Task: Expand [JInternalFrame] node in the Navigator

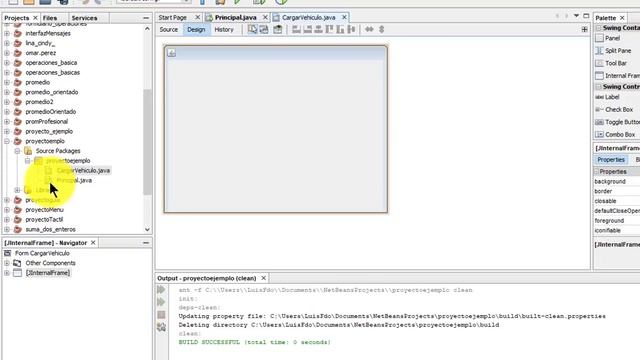Action: click(x=7, y=273)
